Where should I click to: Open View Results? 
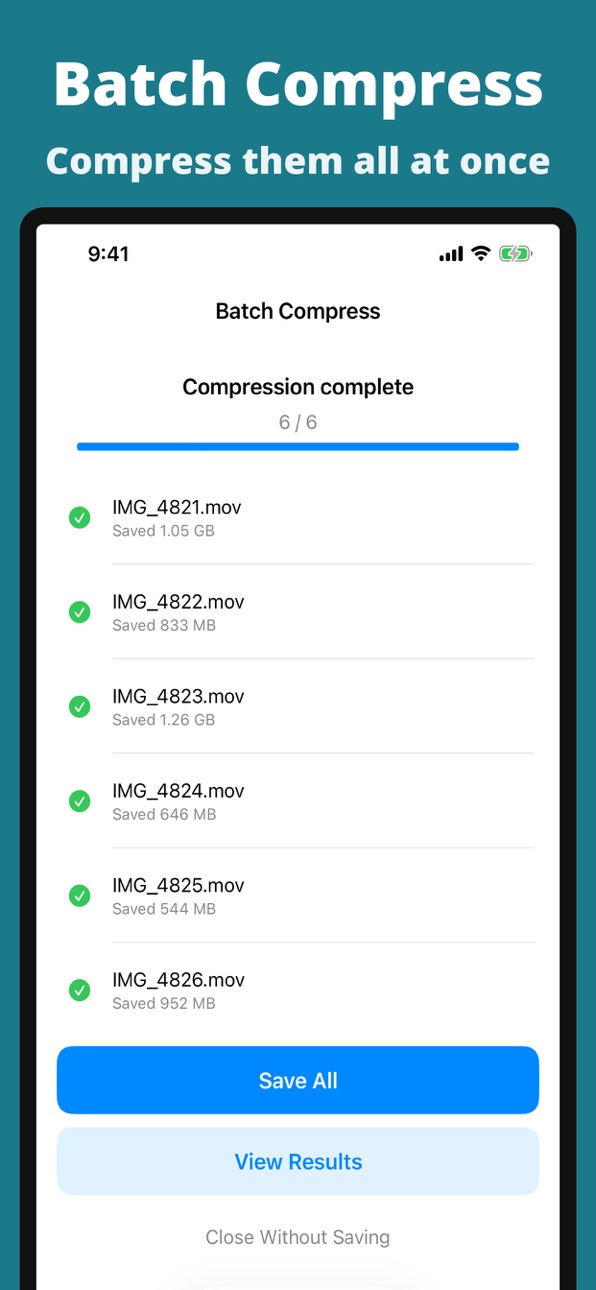point(298,1161)
